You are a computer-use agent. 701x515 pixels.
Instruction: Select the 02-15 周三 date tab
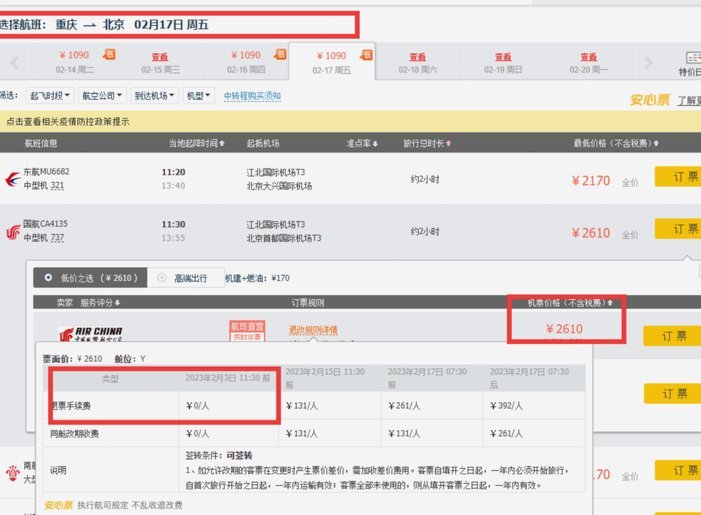pos(160,62)
